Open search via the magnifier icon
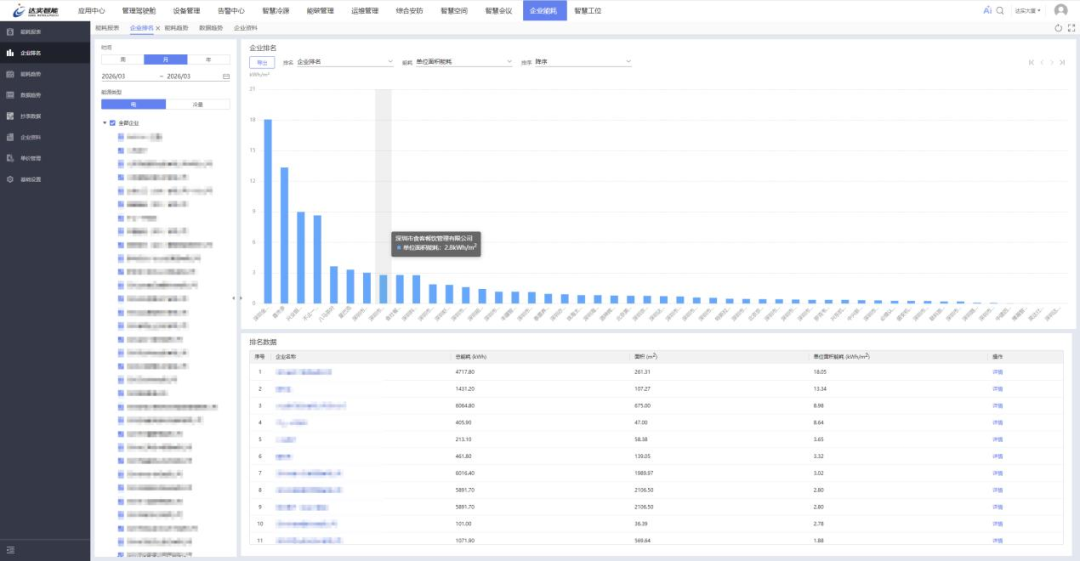Viewport: 1080px width, 561px height. point(1000,10)
